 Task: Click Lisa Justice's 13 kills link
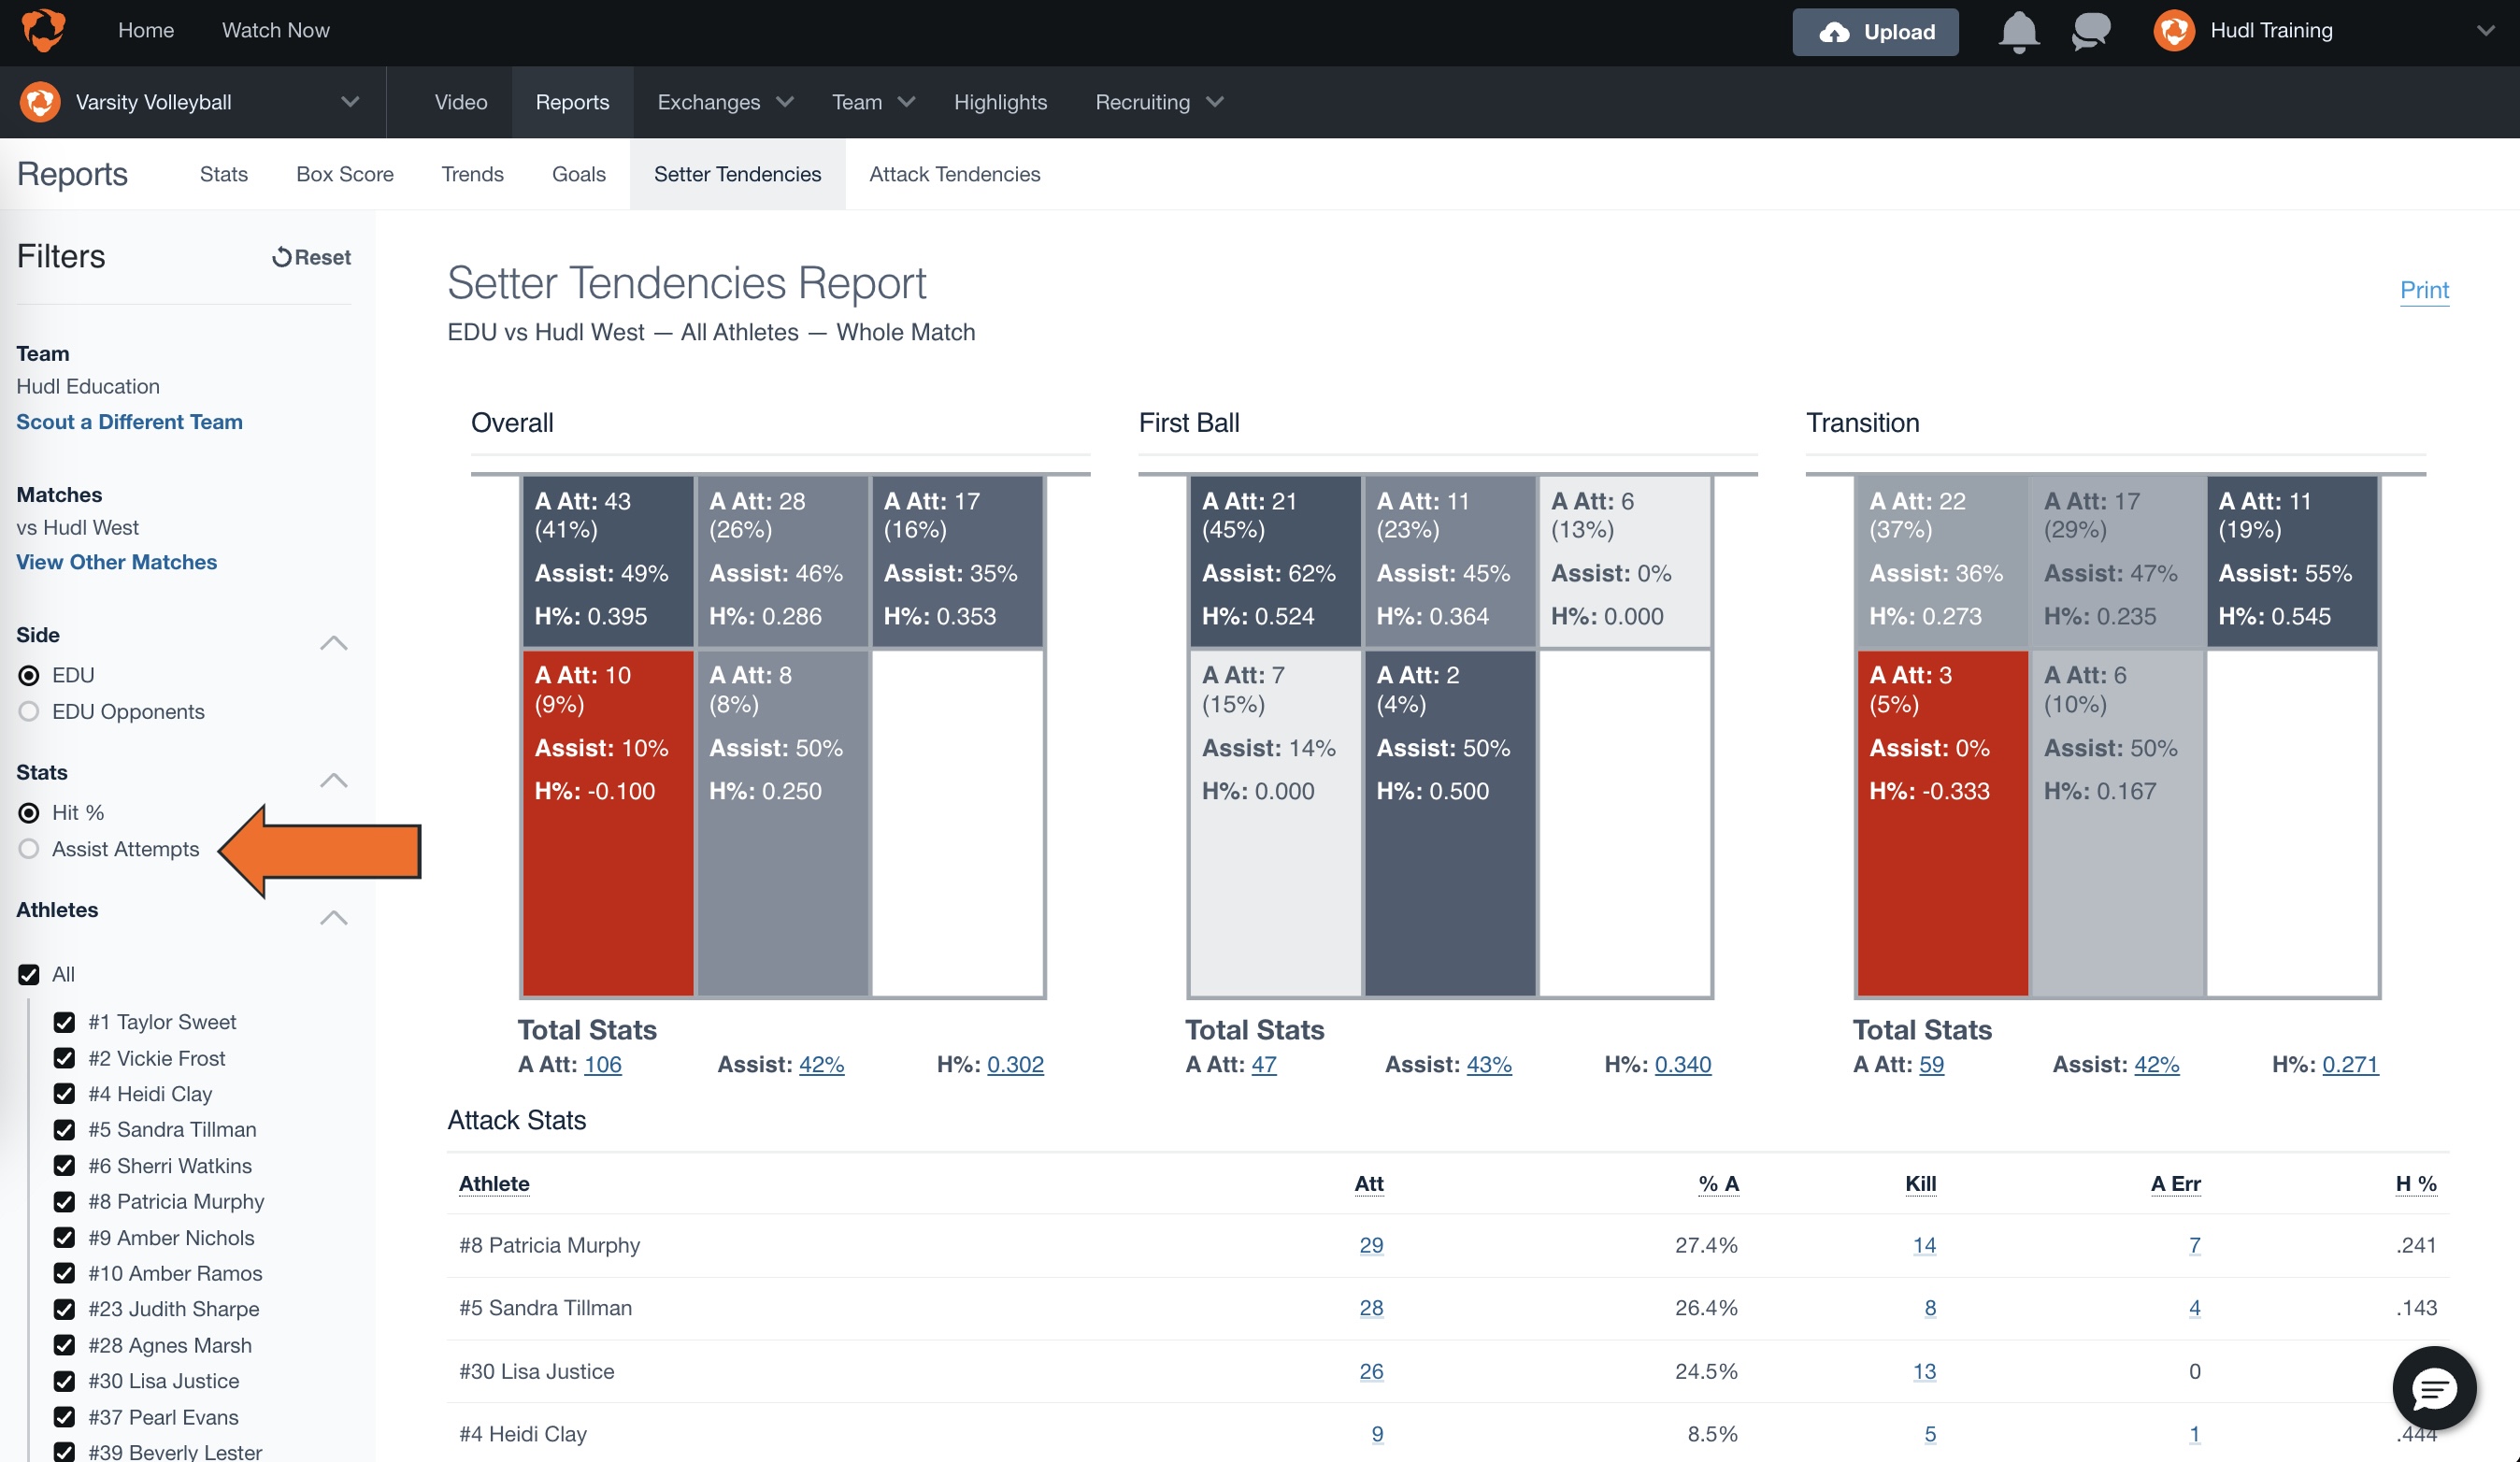tap(1924, 1371)
